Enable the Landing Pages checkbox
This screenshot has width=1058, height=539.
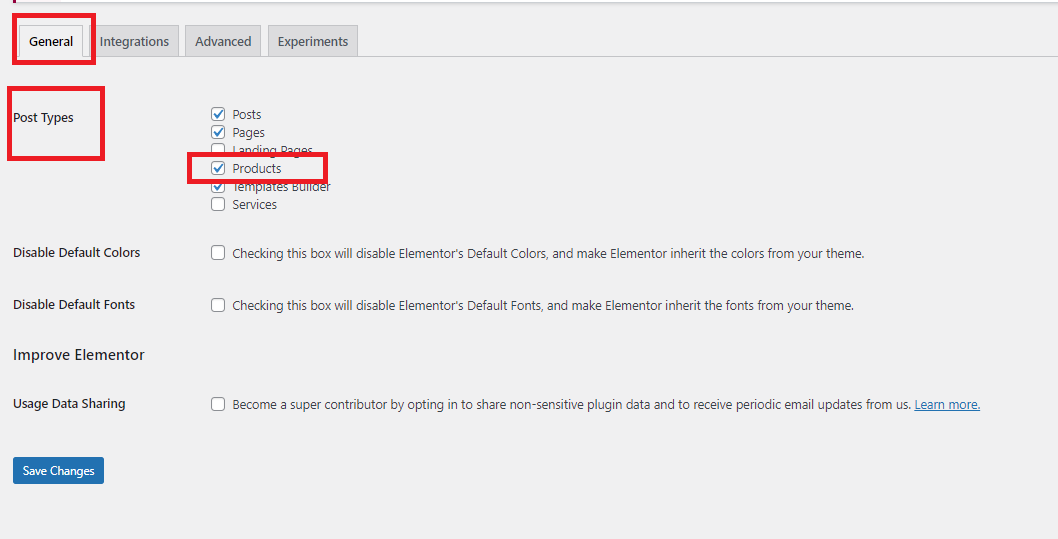[x=218, y=148]
